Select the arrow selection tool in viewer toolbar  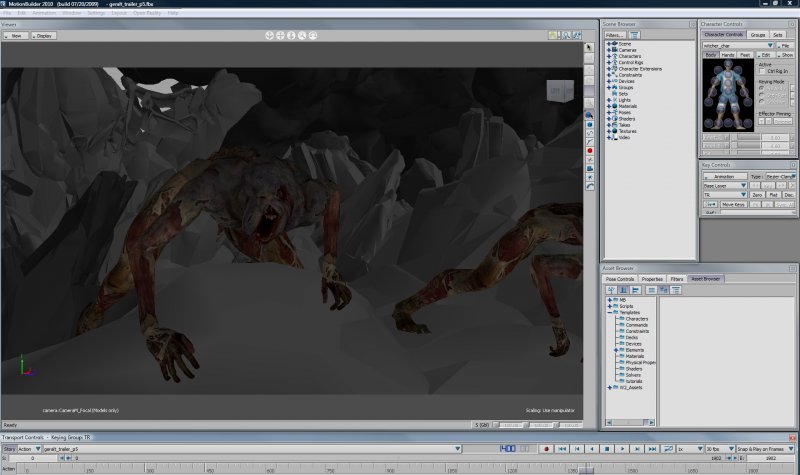(x=589, y=47)
